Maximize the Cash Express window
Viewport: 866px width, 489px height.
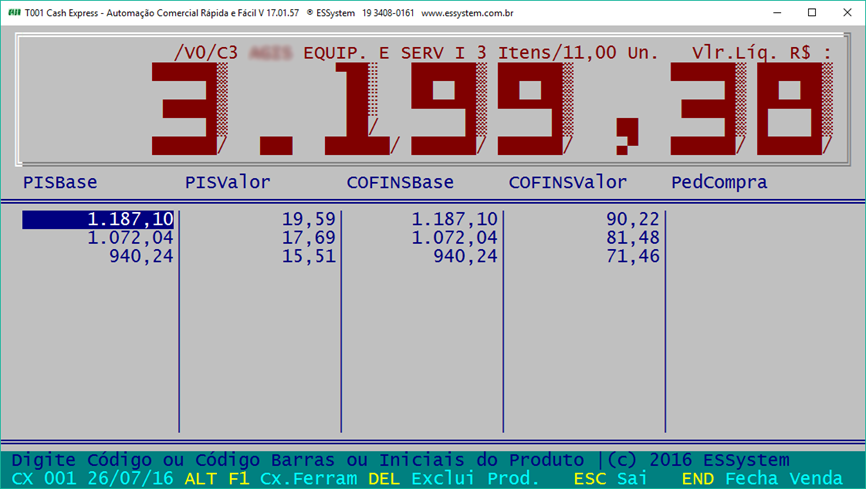click(811, 13)
